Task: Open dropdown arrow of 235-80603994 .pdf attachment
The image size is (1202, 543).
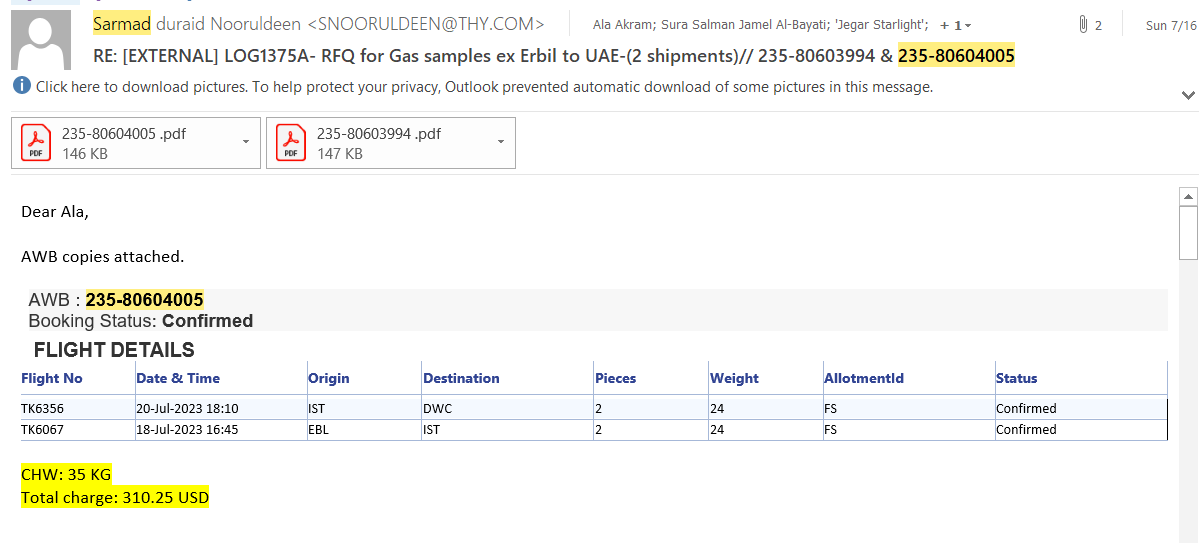Action: pyautogui.click(x=501, y=142)
